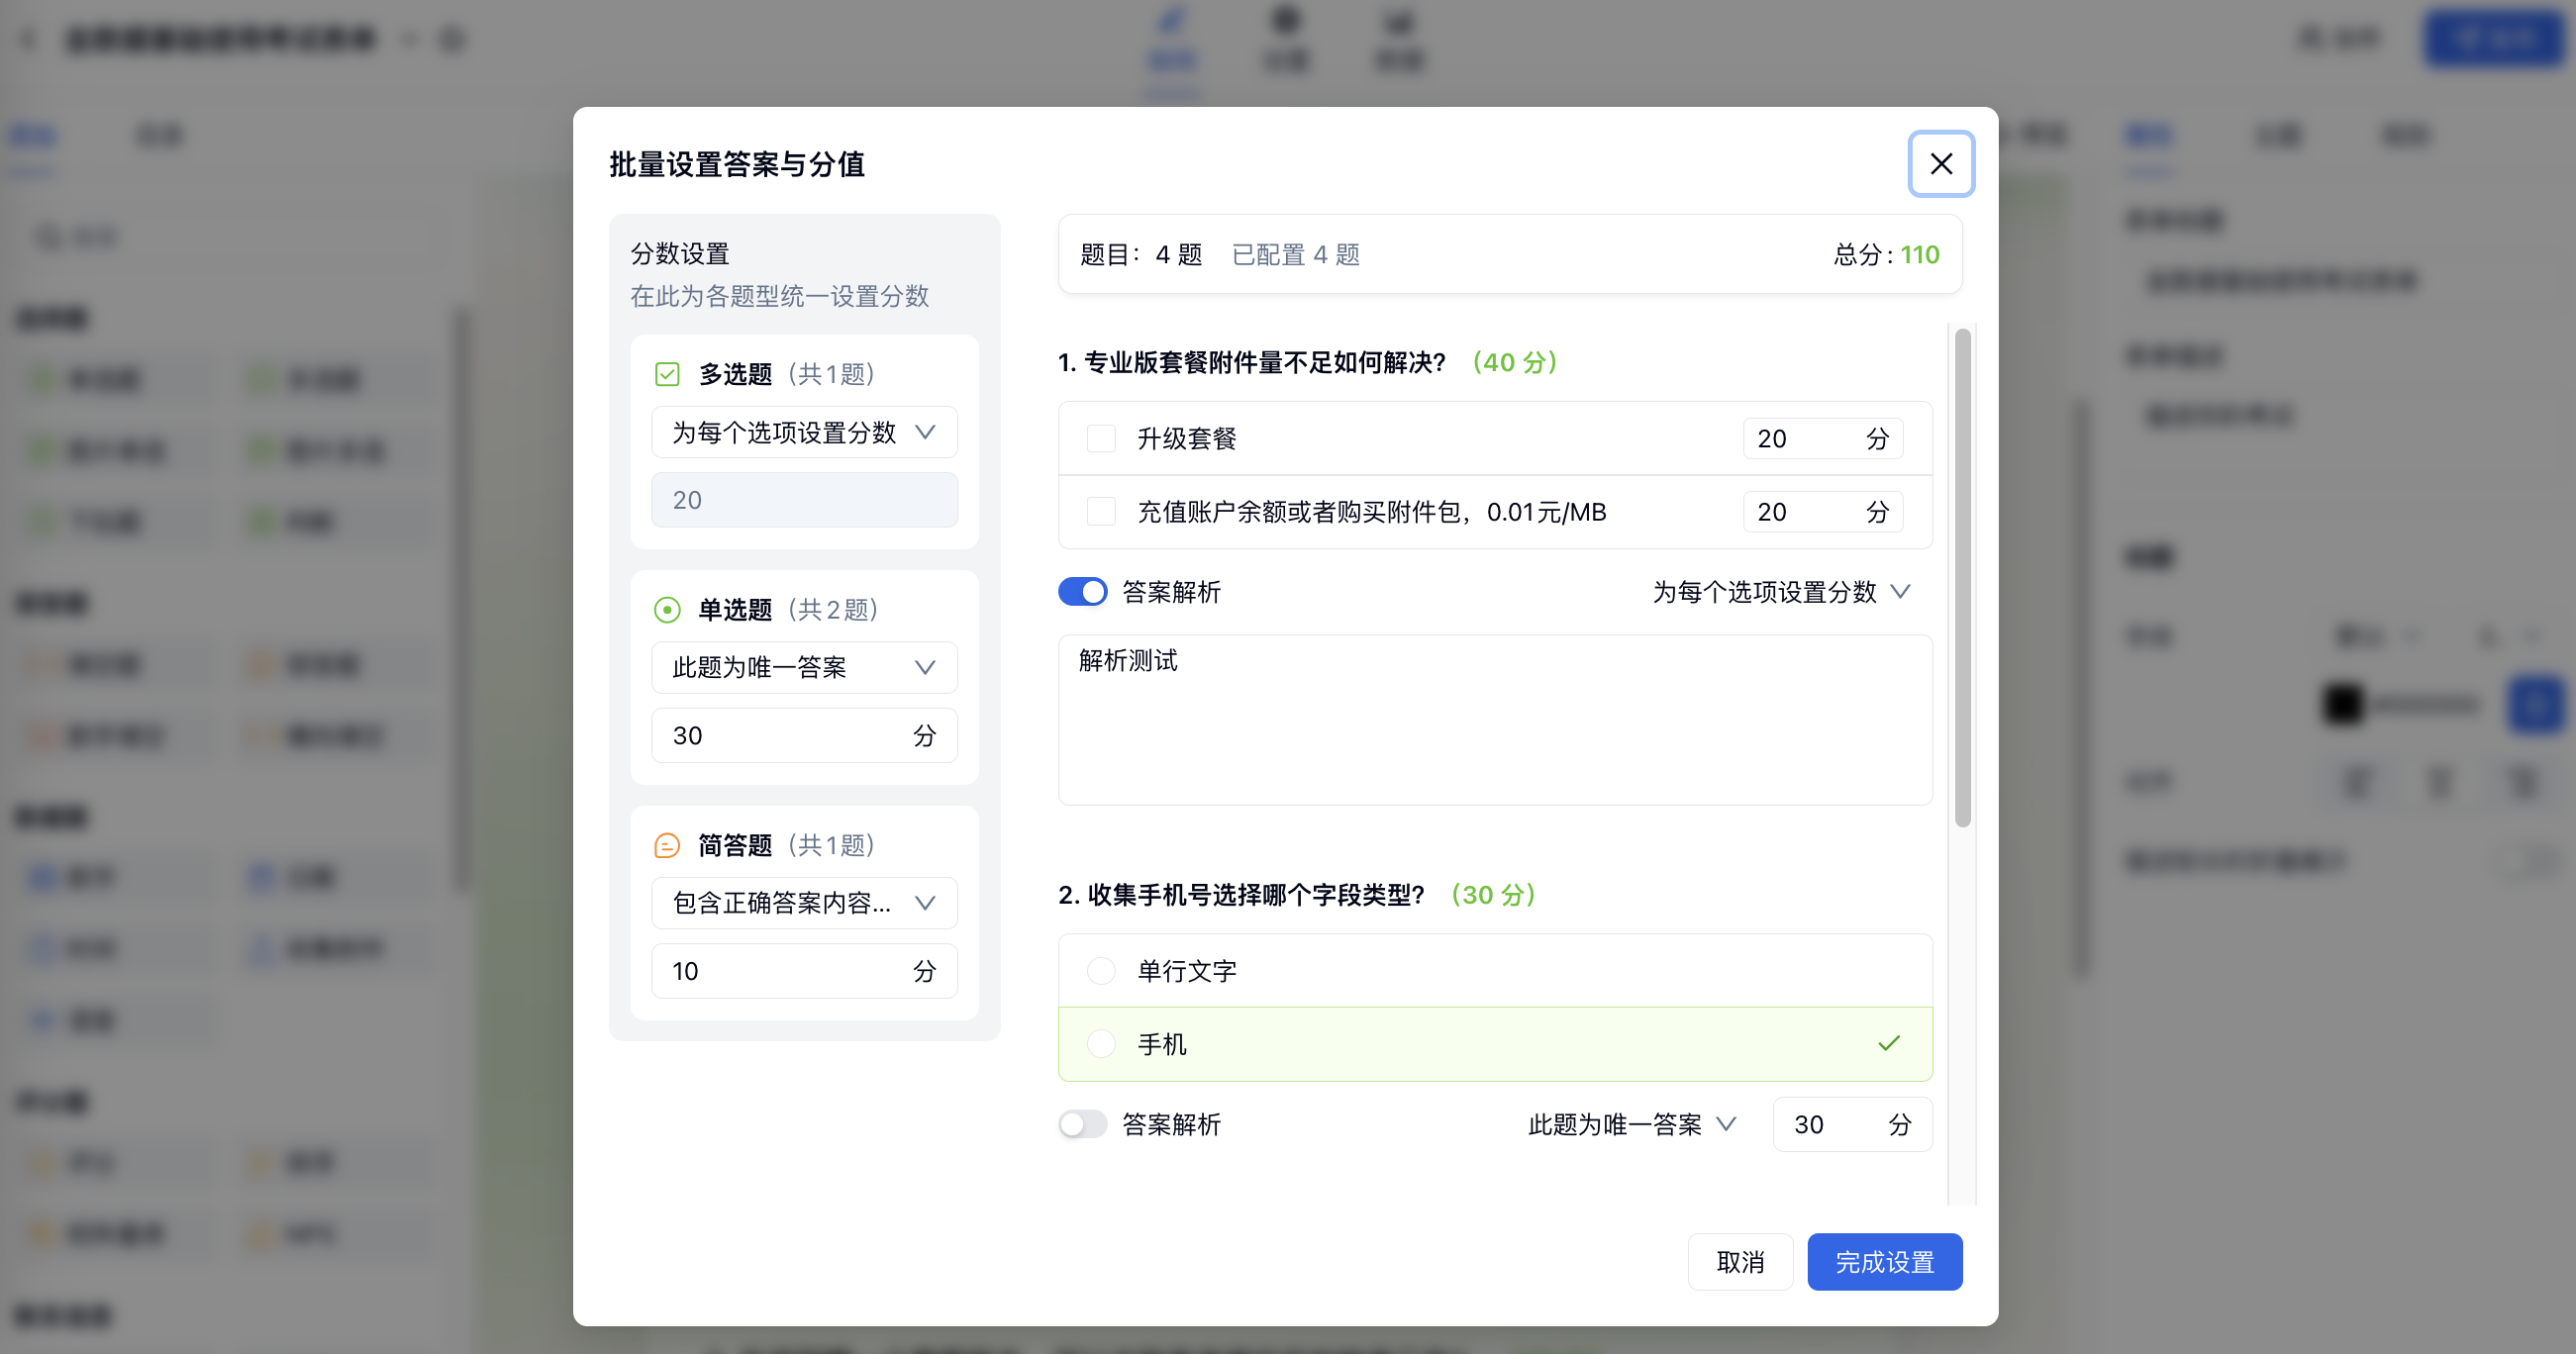
Task: Open 此题为唯一答案 dropdown under 单选题 panel
Action: (x=804, y=667)
